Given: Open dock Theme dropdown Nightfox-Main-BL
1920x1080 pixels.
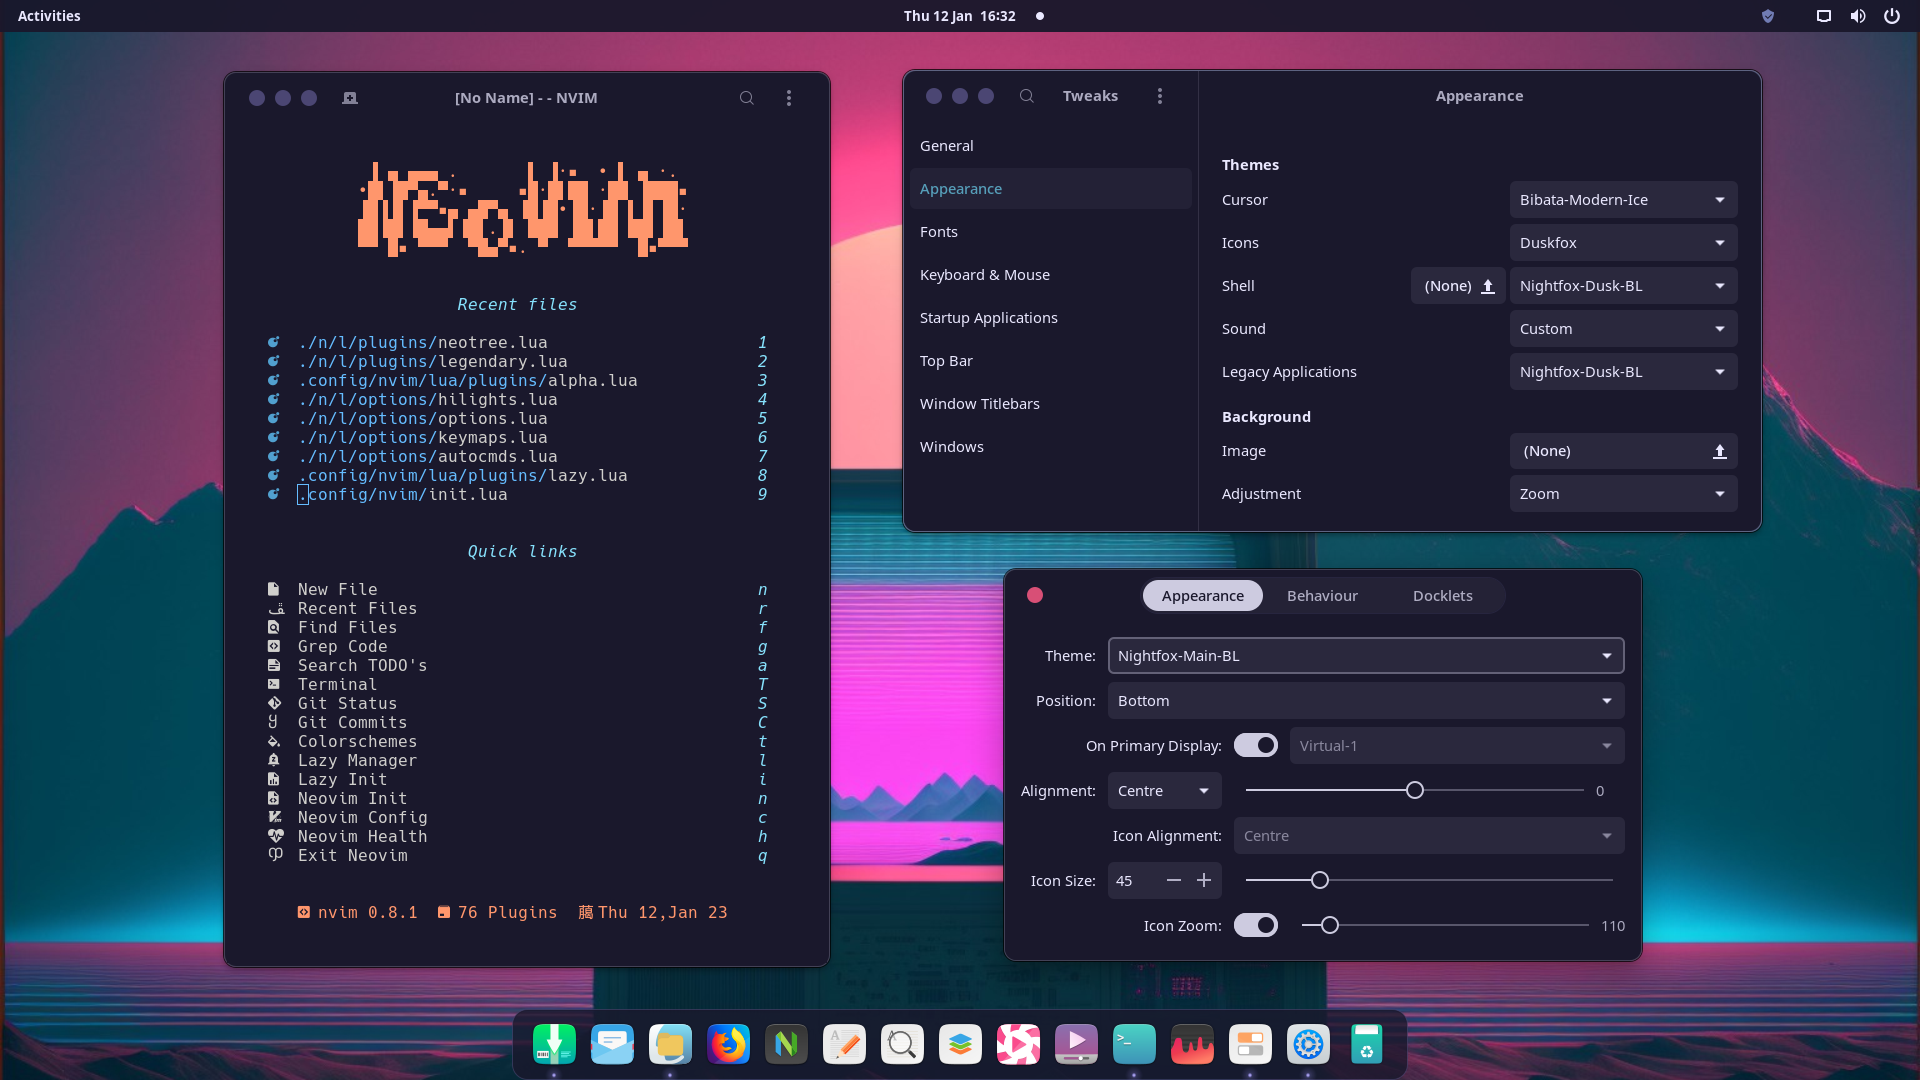Looking at the screenshot, I should click(x=1366, y=656).
